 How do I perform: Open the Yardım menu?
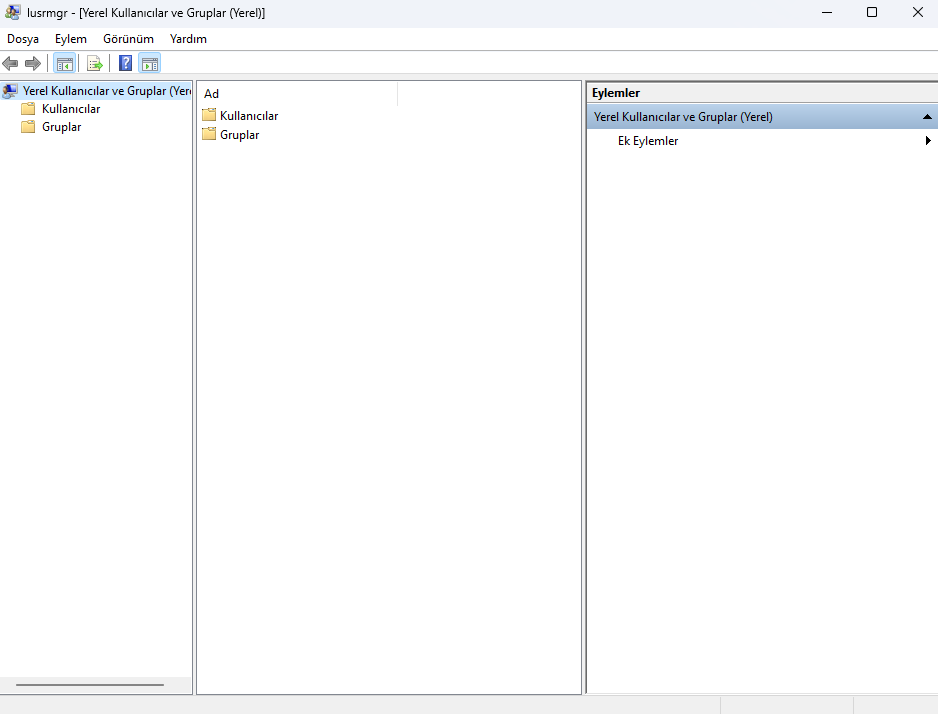(x=188, y=39)
